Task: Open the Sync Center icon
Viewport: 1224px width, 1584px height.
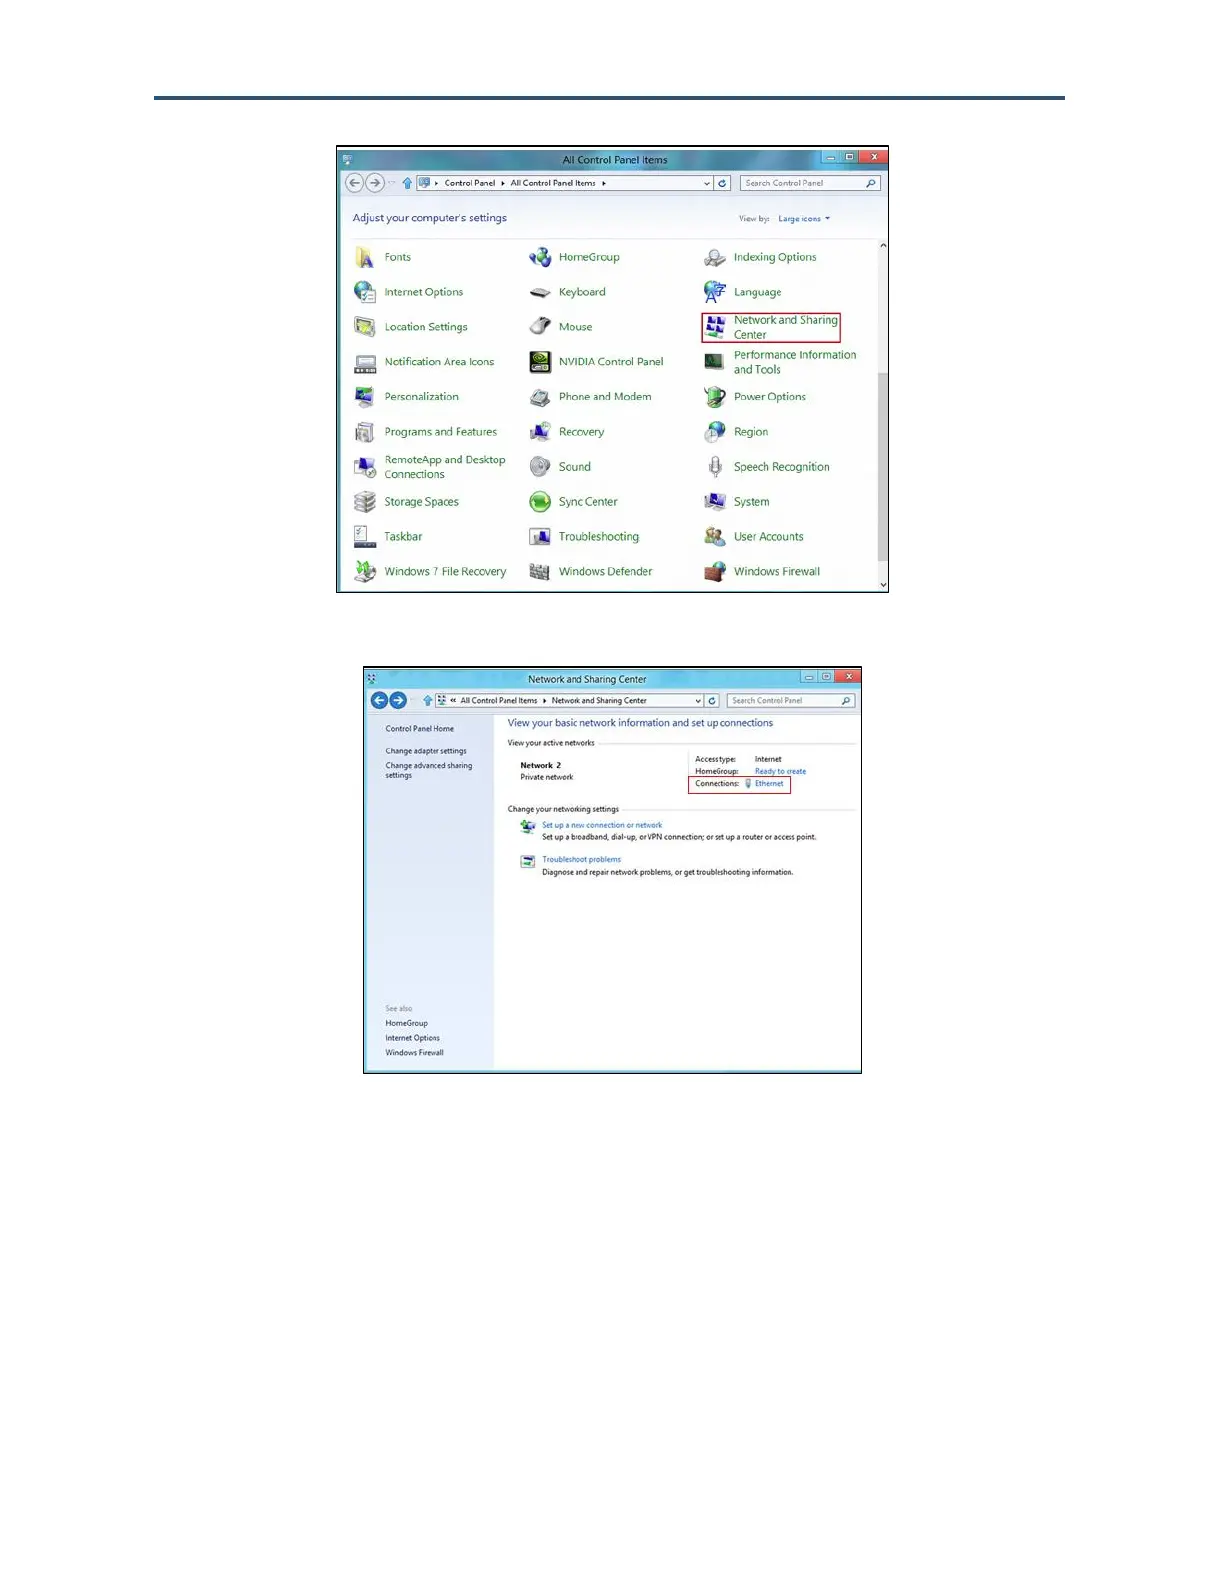Action: tap(540, 502)
